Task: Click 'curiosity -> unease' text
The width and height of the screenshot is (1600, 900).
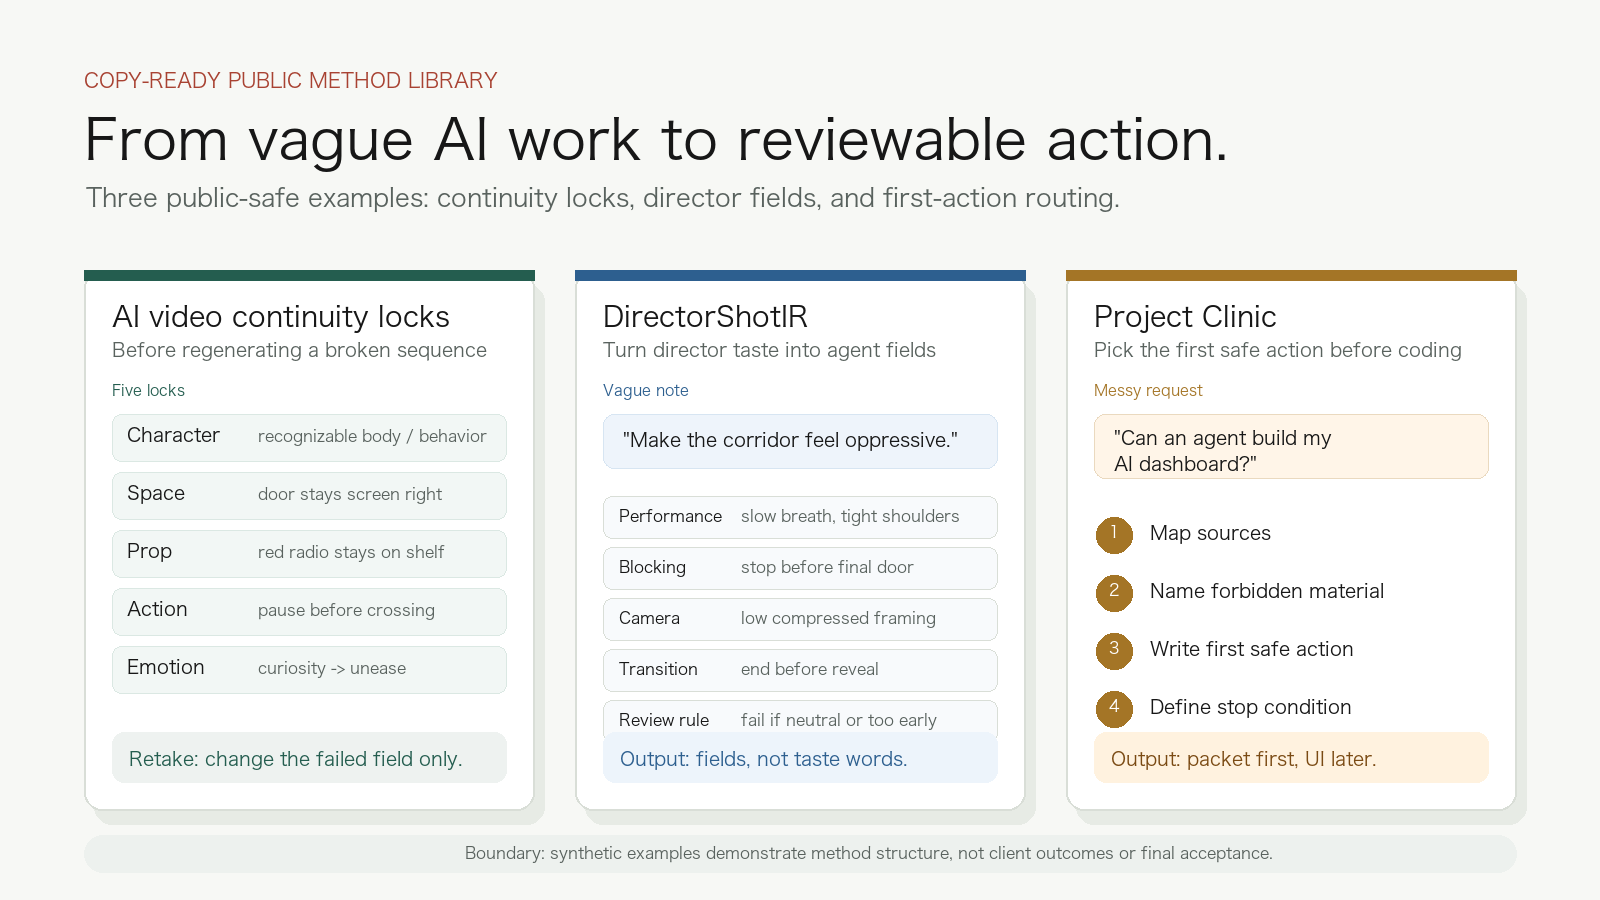Action: (332, 669)
